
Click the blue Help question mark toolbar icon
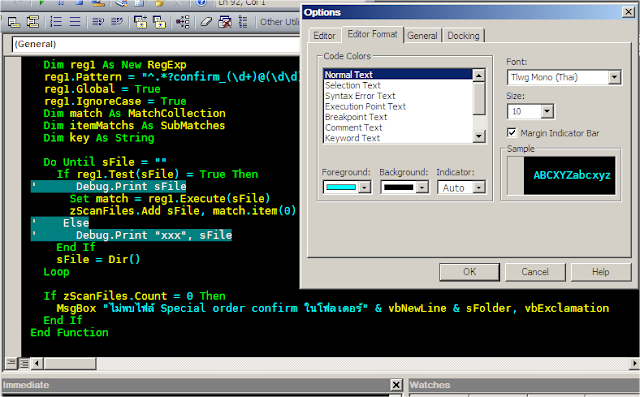coord(201,2)
